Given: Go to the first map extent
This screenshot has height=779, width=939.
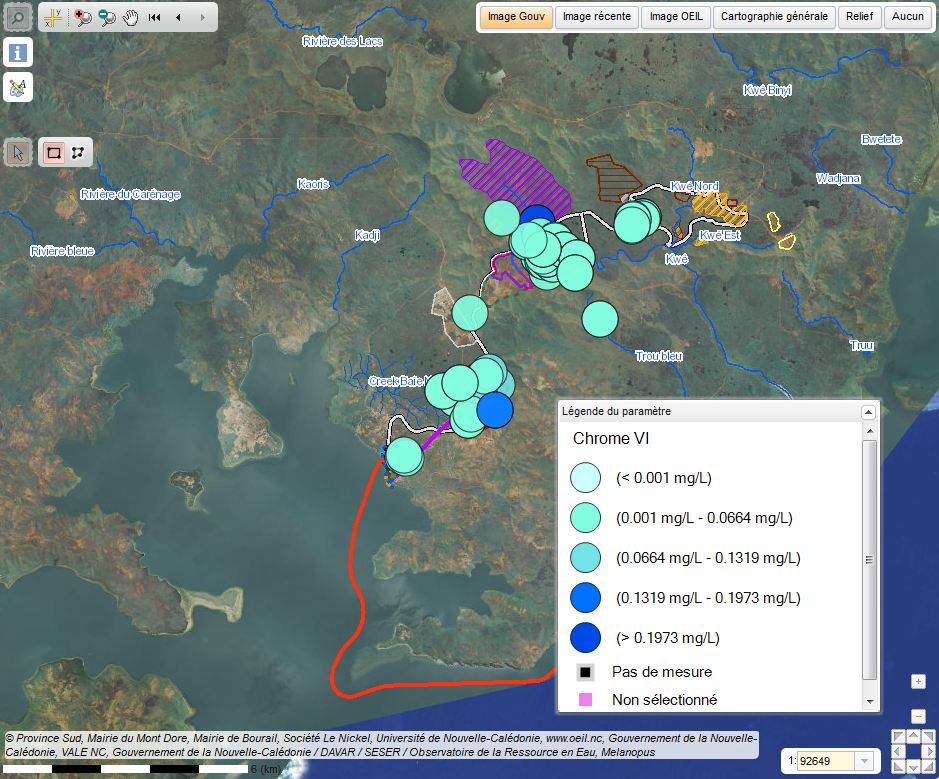Looking at the screenshot, I should coord(155,17).
